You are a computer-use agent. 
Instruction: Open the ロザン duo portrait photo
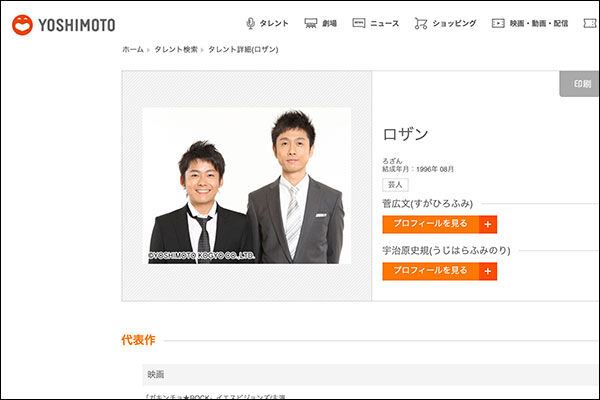246,186
